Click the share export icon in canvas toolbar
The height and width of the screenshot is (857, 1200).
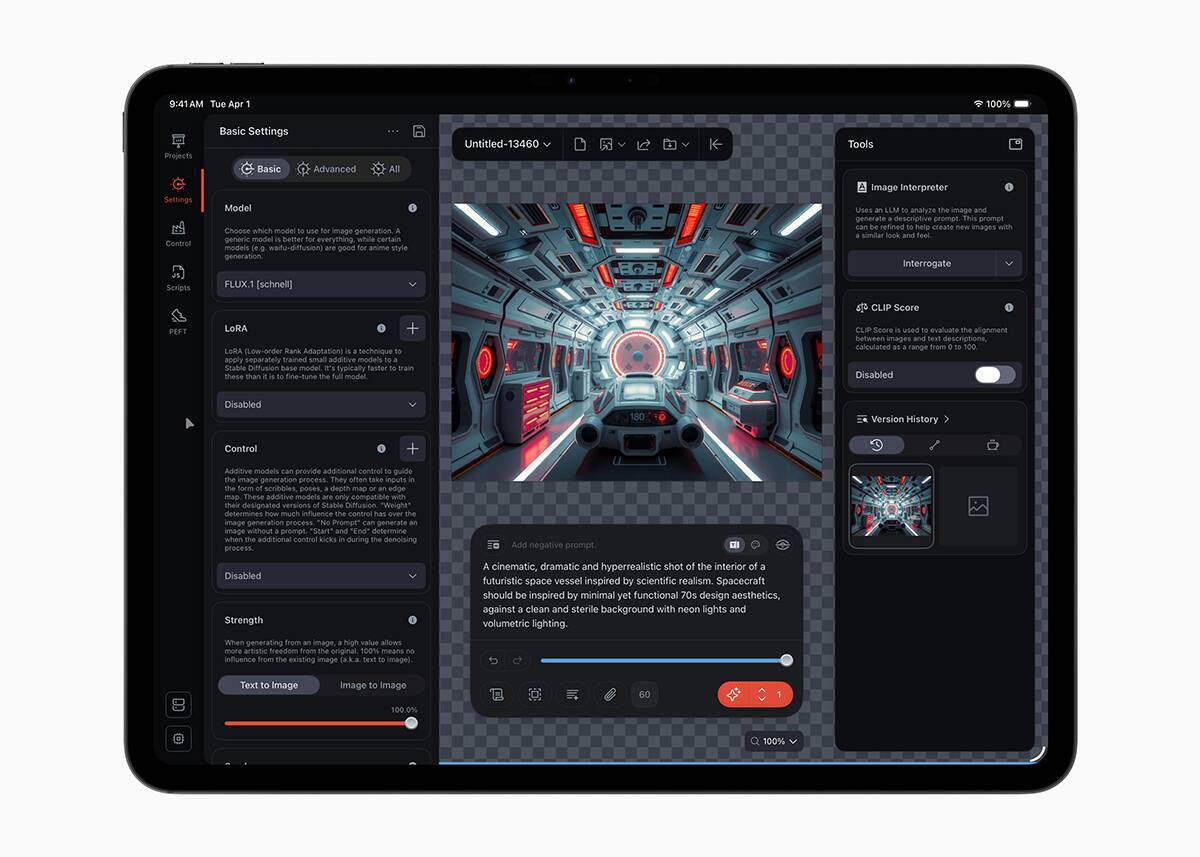[643, 144]
